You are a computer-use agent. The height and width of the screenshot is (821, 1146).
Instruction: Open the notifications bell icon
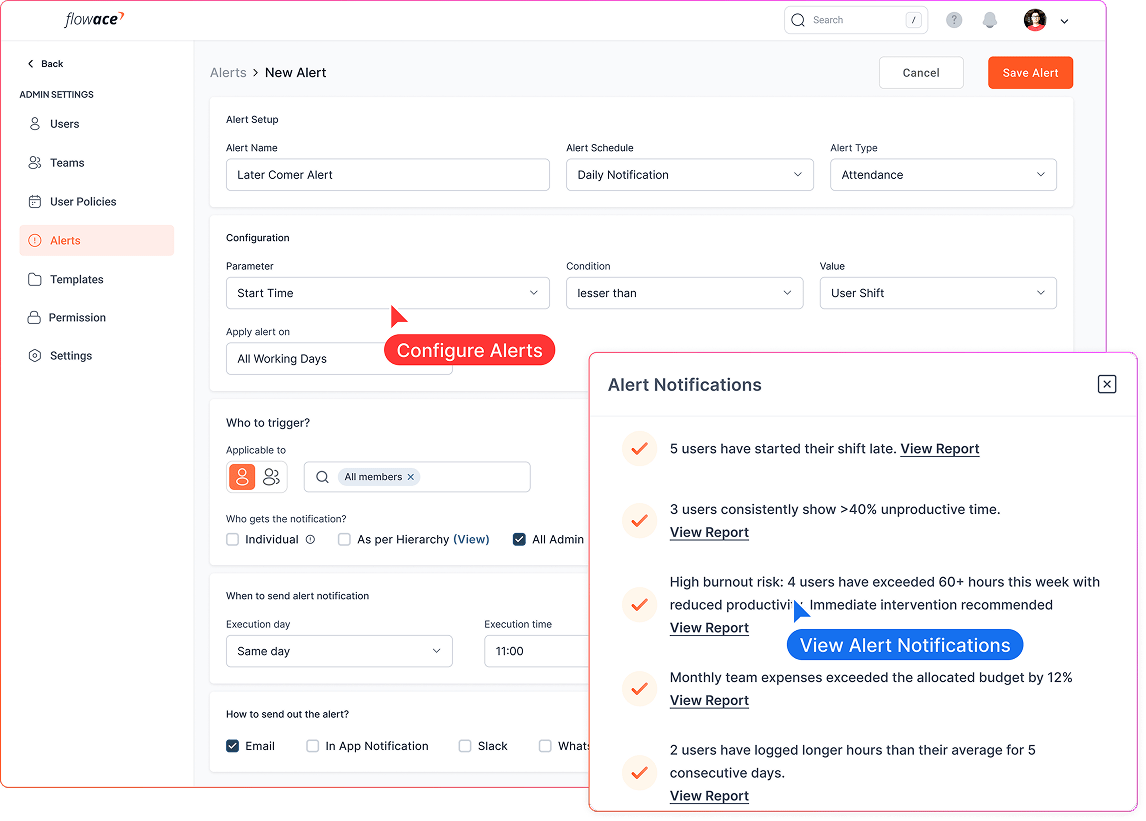coord(990,20)
